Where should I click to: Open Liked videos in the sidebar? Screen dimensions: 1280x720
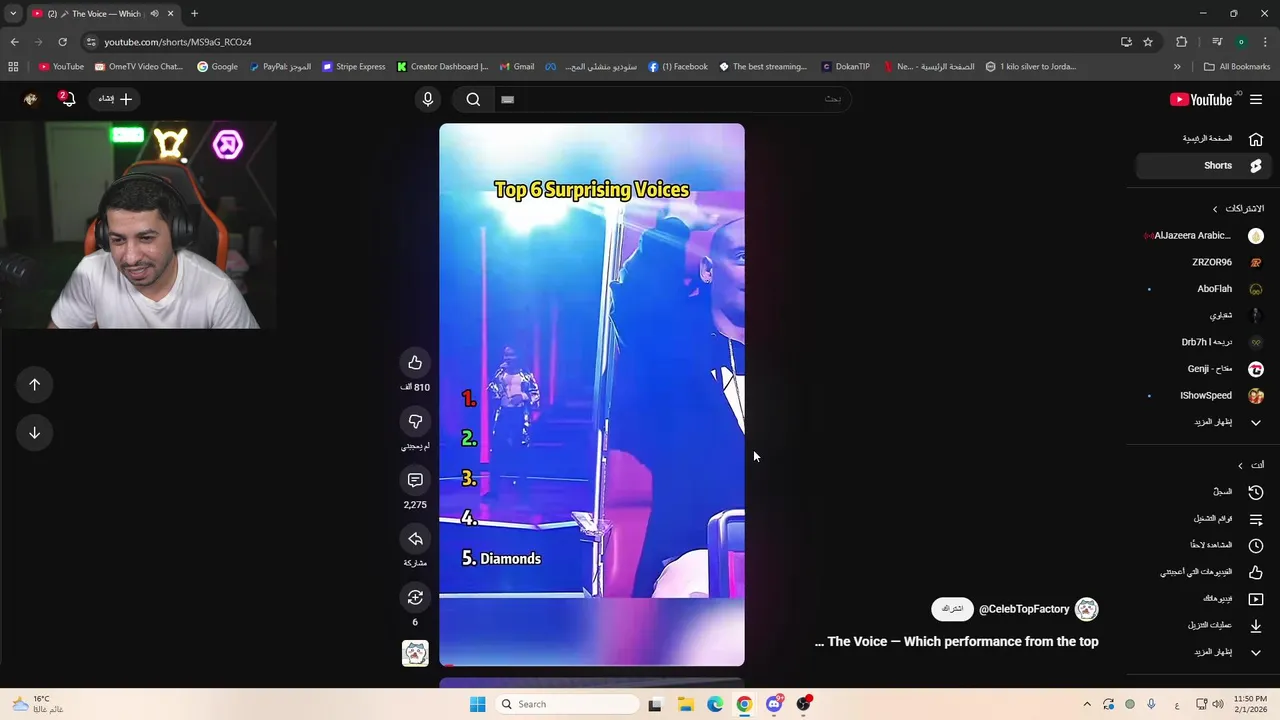1204,572
